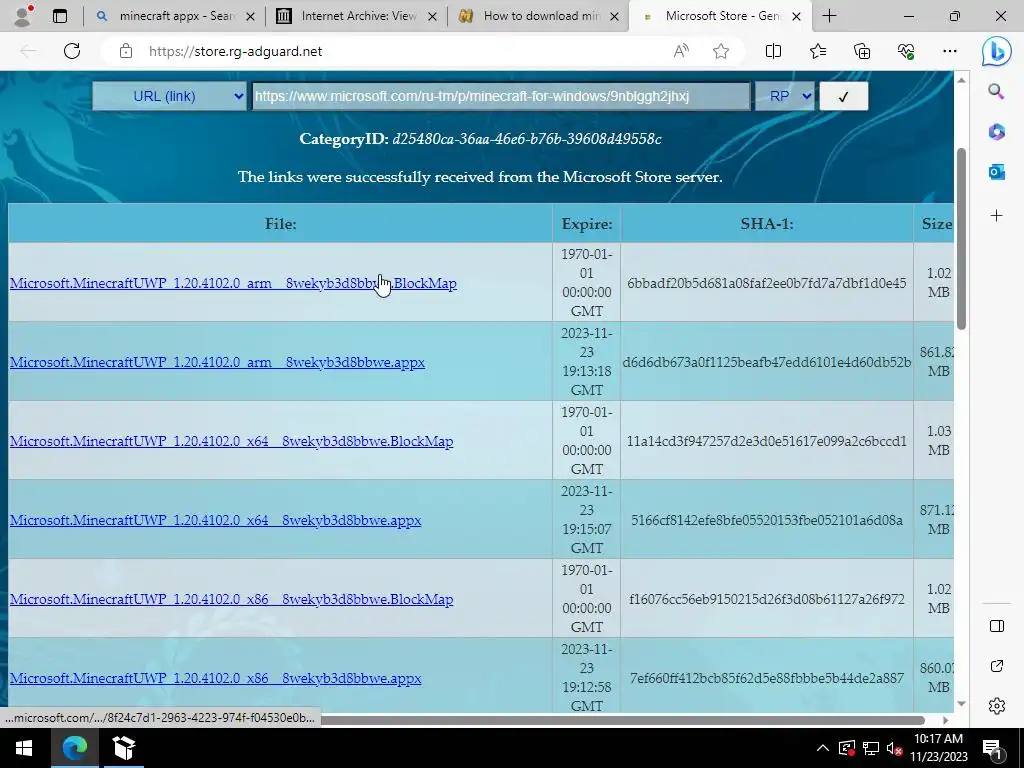Click the File: column header
1024x768 pixels.
click(280, 224)
